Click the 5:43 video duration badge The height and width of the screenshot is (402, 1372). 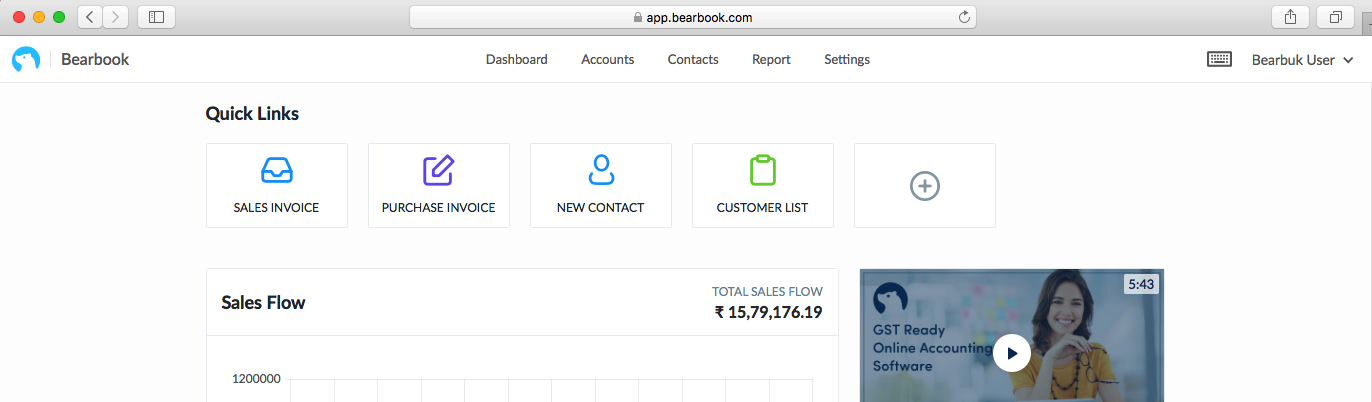coord(1141,284)
